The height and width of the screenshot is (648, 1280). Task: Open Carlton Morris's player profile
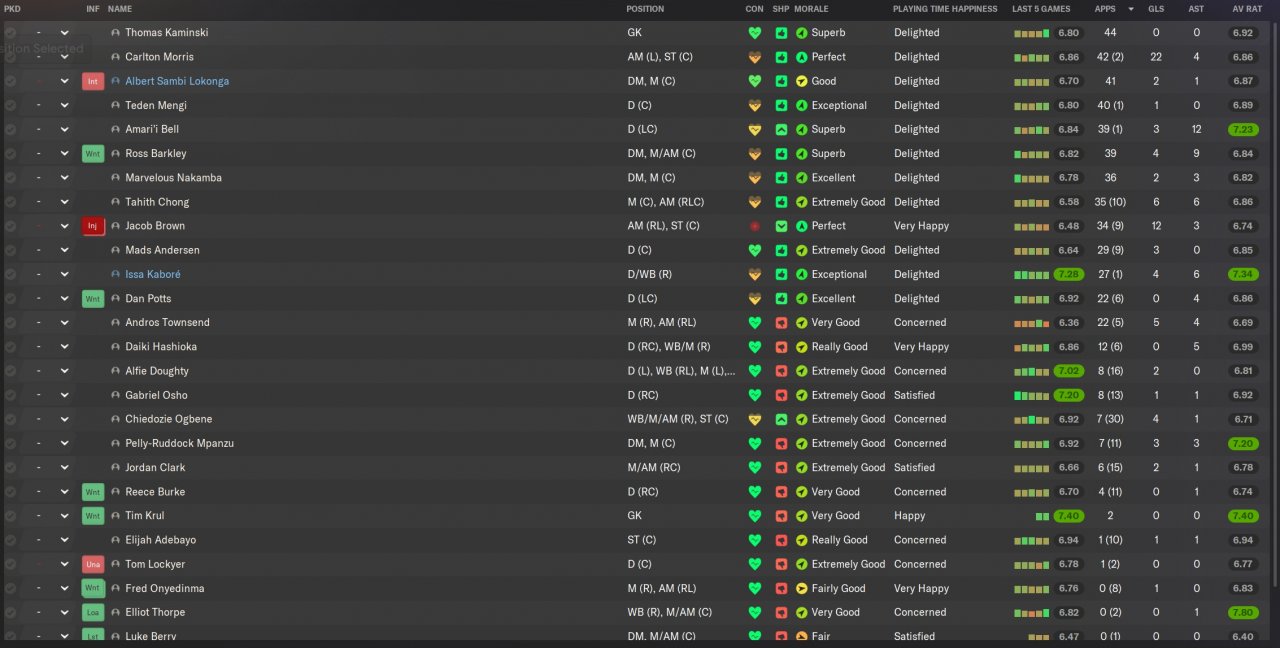tap(159, 57)
